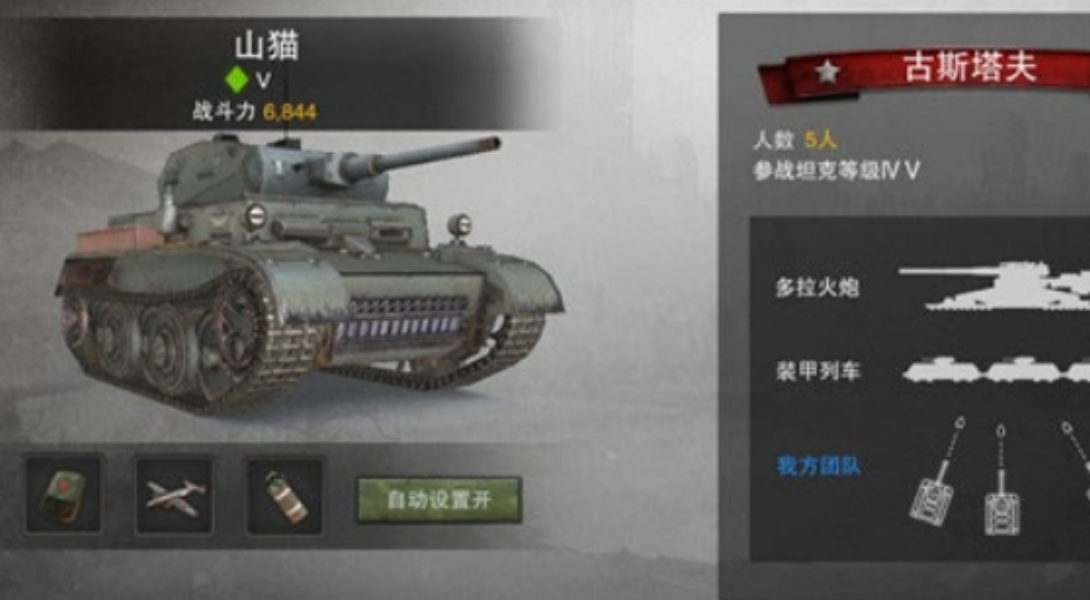Click the 战斗力 6,844 combat power value
Screen dimensions: 1090x600
(x=254, y=111)
